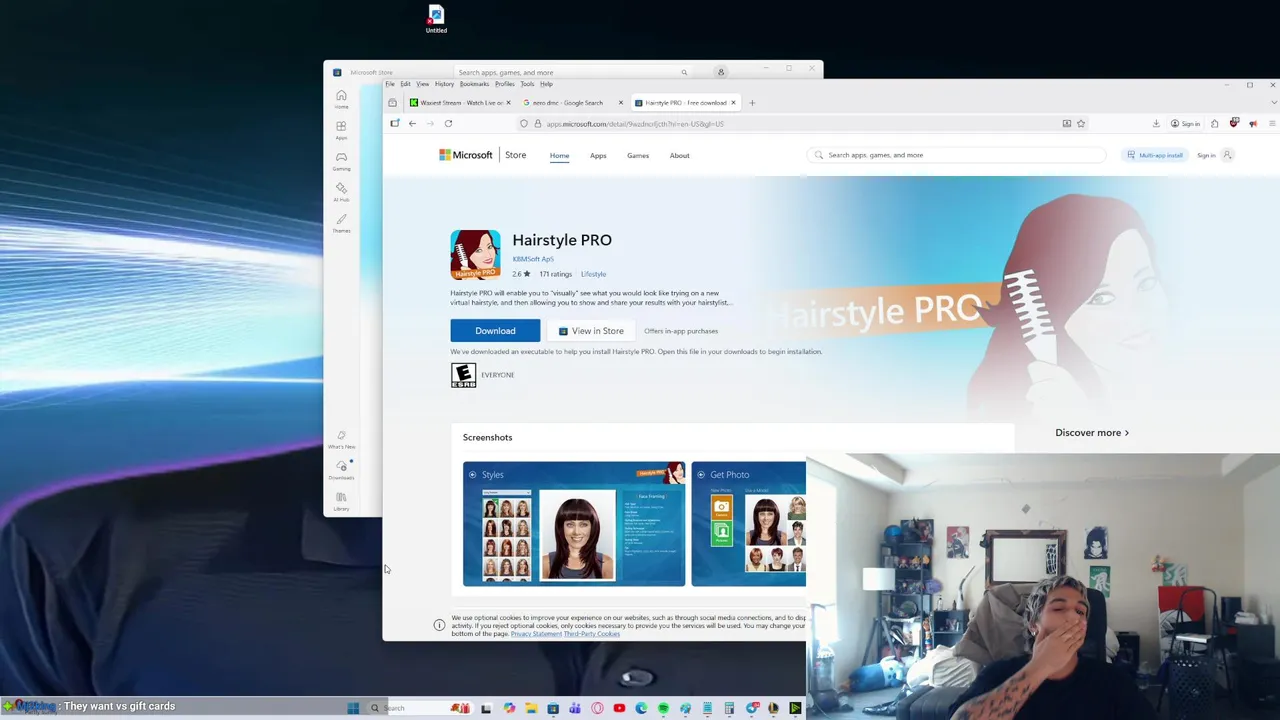This screenshot has width=1280, height=720.
Task: Open AI Hub in Microsoft Store app sidebar
Action: click(341, 192)
